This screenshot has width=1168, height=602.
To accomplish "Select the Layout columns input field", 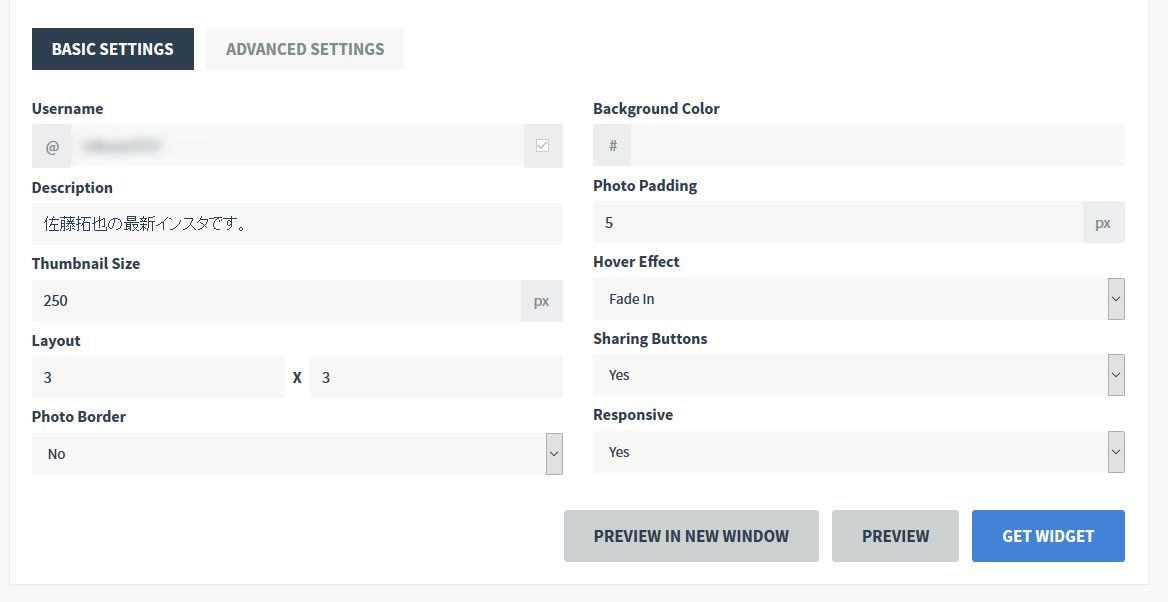I will [158, 378].
